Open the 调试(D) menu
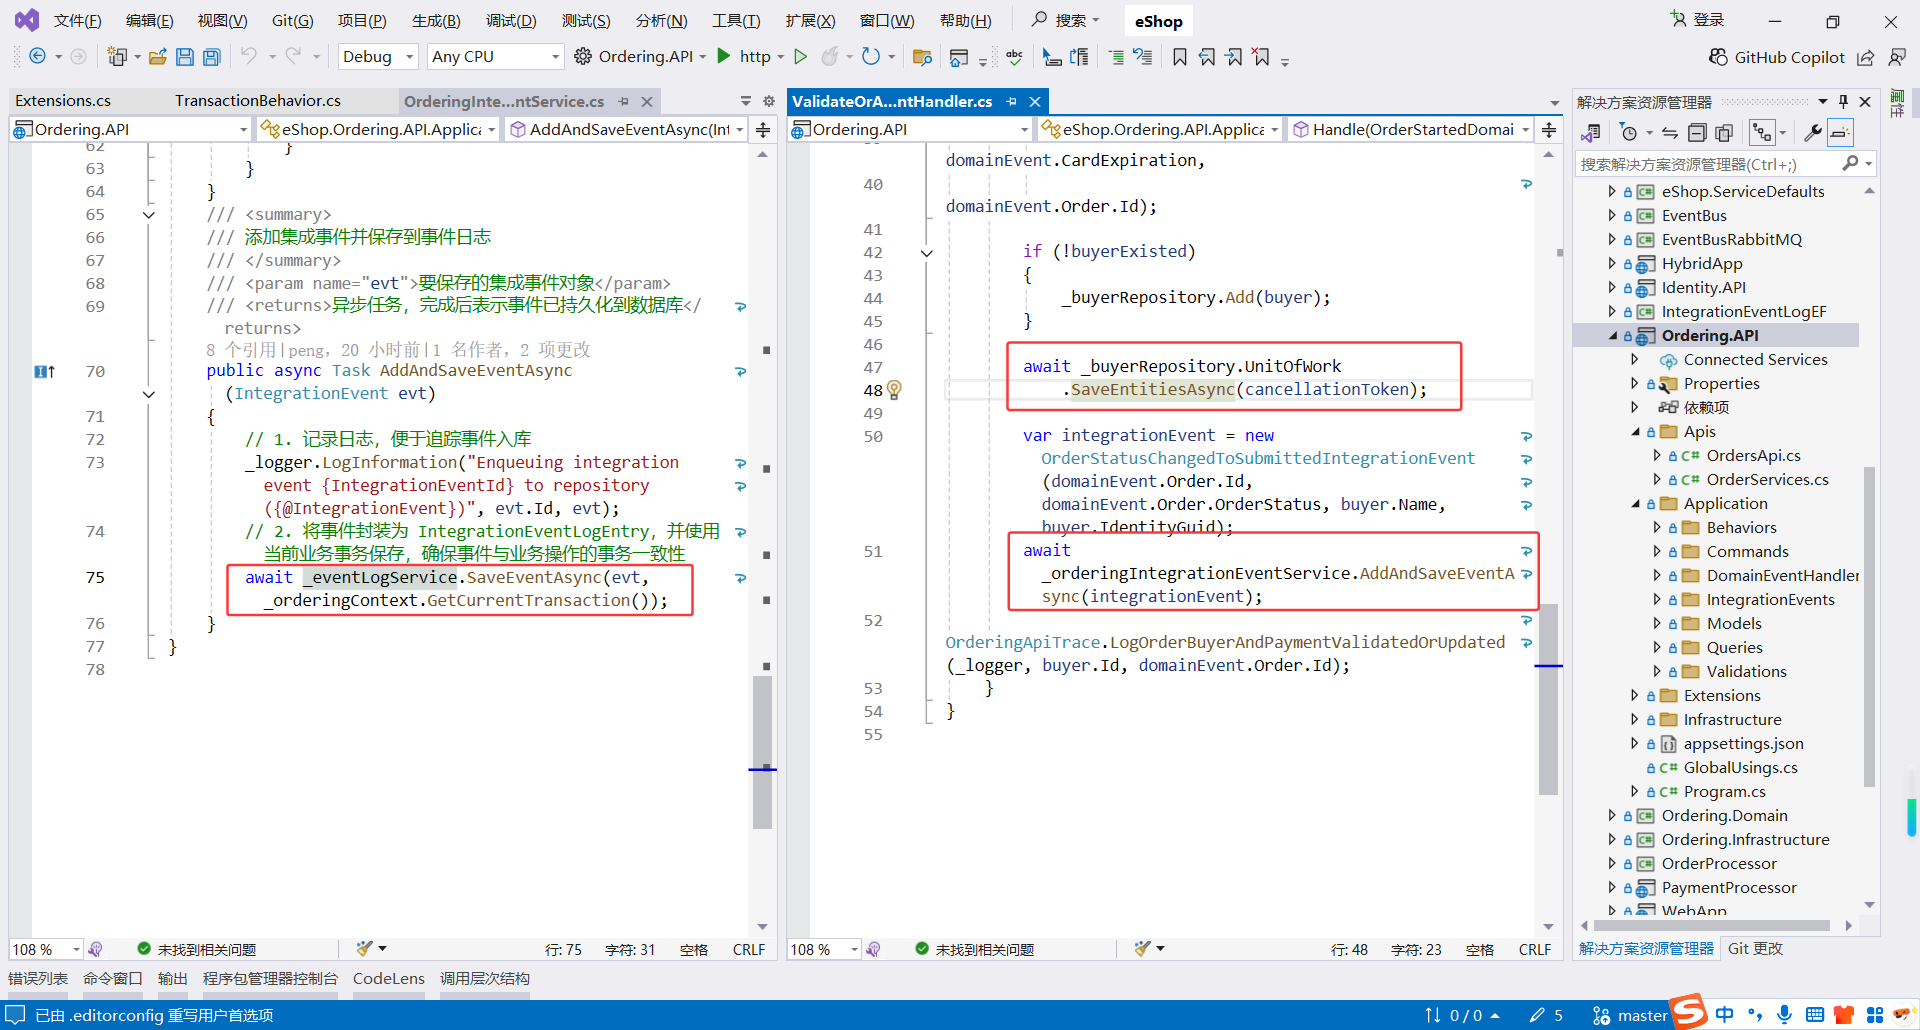Screen dimensions: 1920x1030 coord(510,21)
